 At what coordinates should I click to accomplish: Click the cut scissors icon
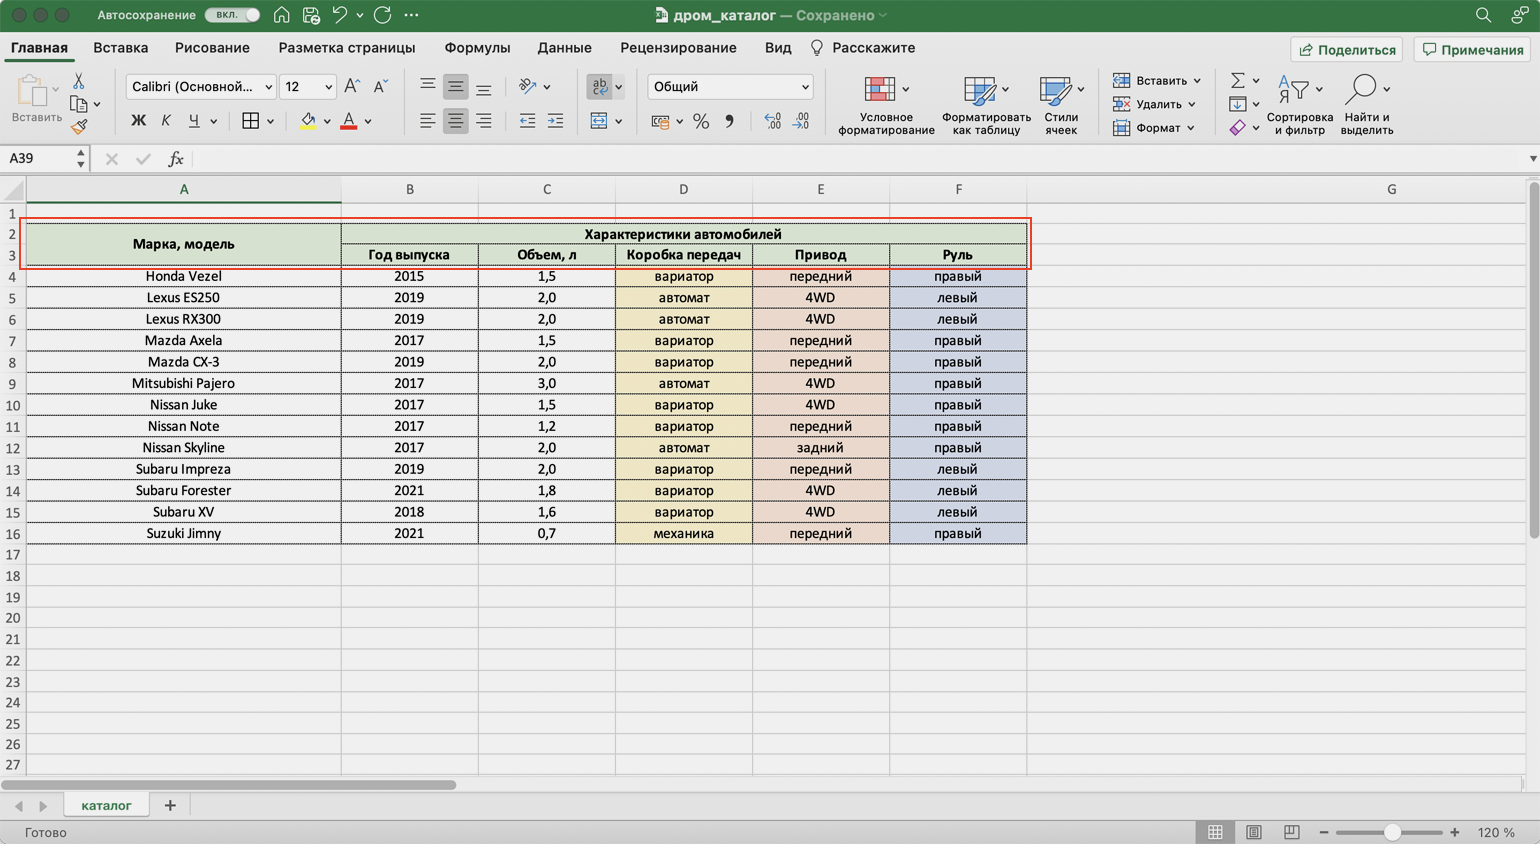coord(79,82)
